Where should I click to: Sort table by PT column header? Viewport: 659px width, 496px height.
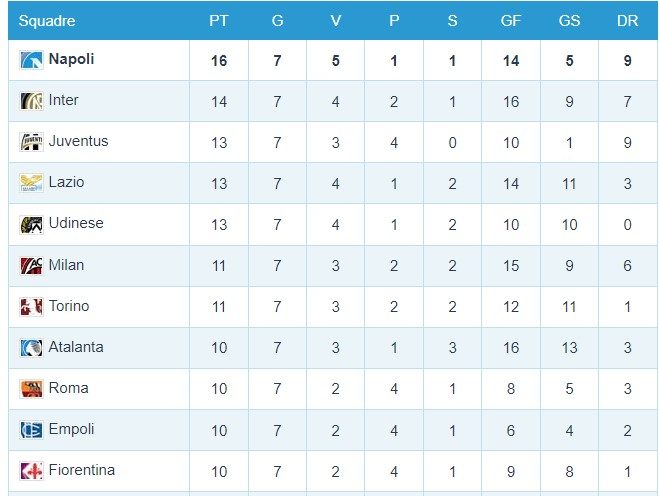coord(219,21)
